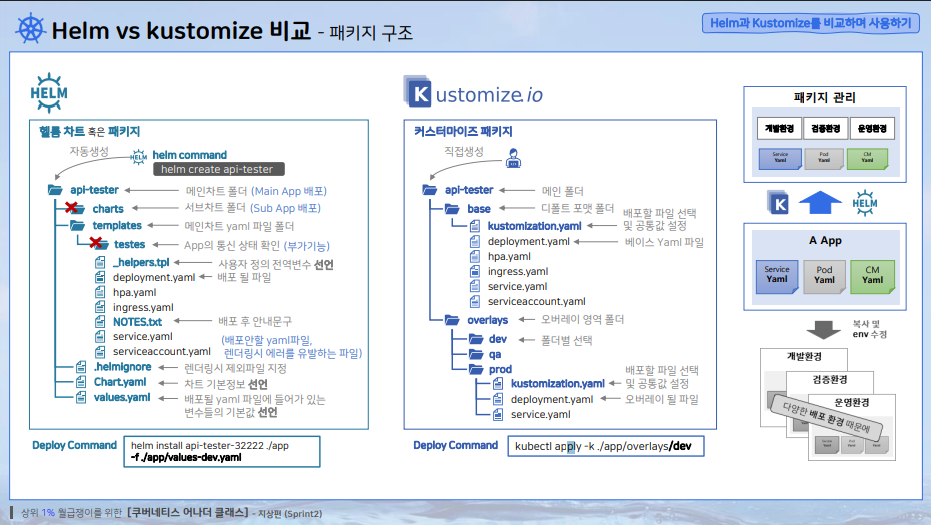Click 'kustomization.yaml' under prod folder
Viewport: 931px width, 525px height.
pos(558,384)
